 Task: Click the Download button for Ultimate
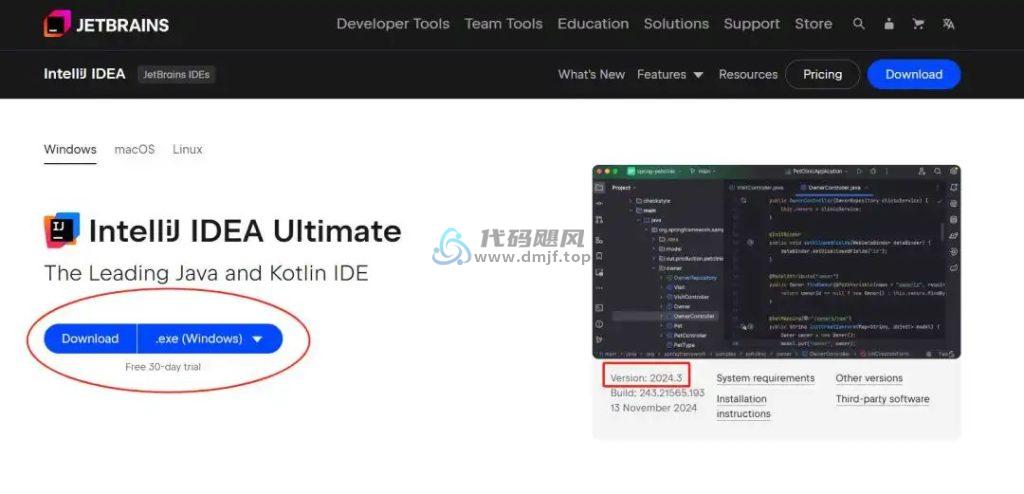point(90,338)
